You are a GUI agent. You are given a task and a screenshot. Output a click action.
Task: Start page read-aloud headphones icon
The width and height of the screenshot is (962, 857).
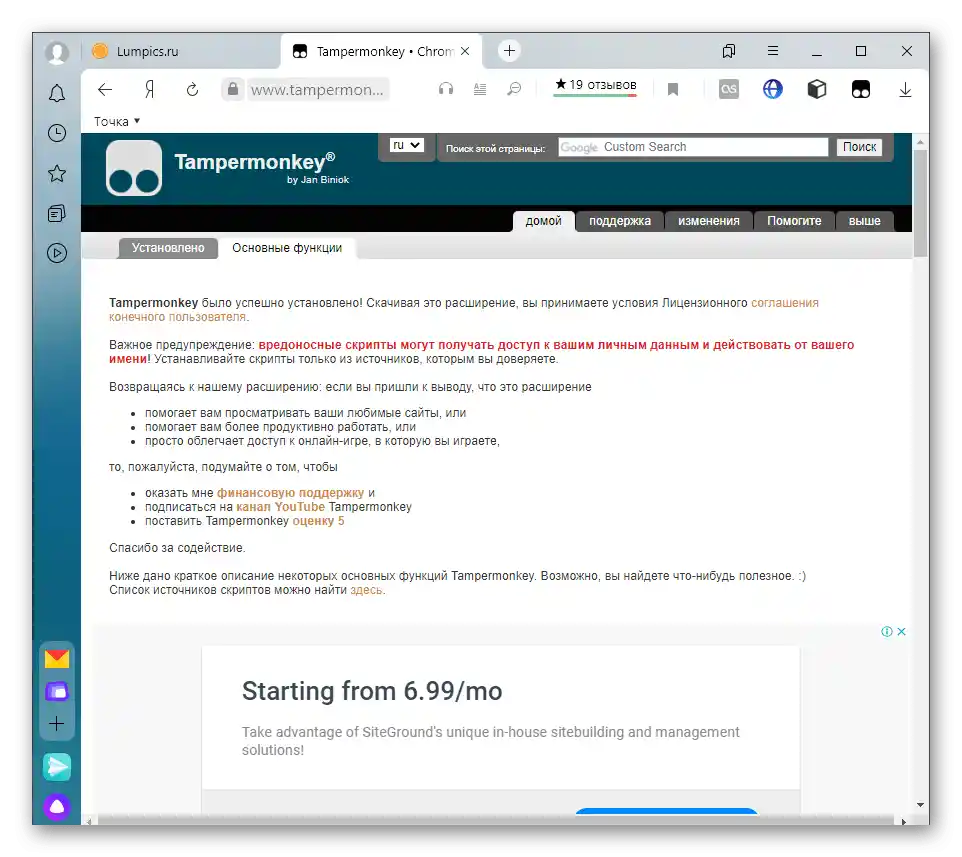[x=446, y=89]
